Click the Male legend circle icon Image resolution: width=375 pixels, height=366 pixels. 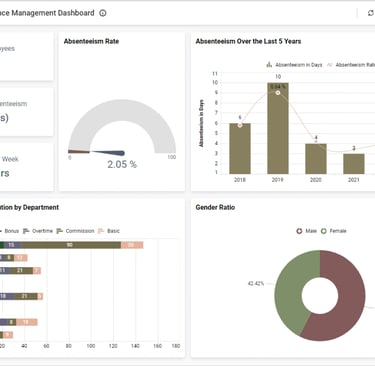click(x=299, y=231)
